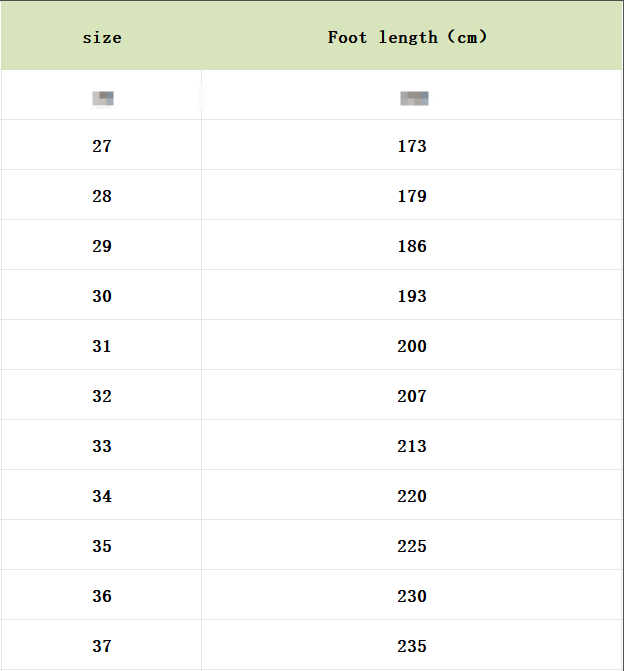
Task: Click the size 37 cell
Action: point(102,646)
